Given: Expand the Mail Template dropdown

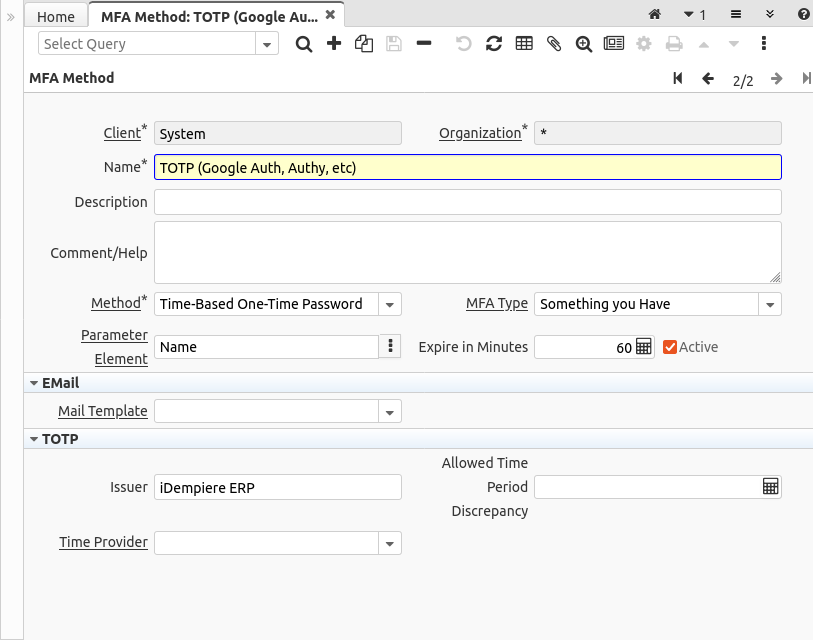Looking at the screenshot, I should (390, 411).
